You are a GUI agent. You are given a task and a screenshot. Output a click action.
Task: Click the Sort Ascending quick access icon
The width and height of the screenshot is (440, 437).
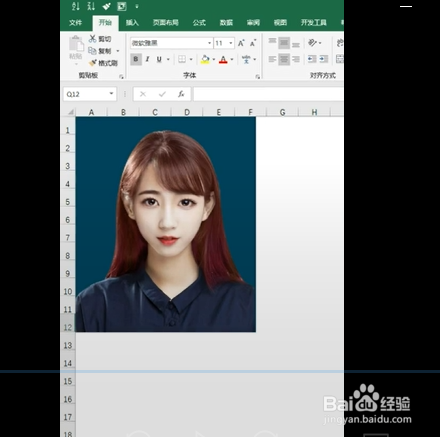pyautogui.click(x=76, y=6)
